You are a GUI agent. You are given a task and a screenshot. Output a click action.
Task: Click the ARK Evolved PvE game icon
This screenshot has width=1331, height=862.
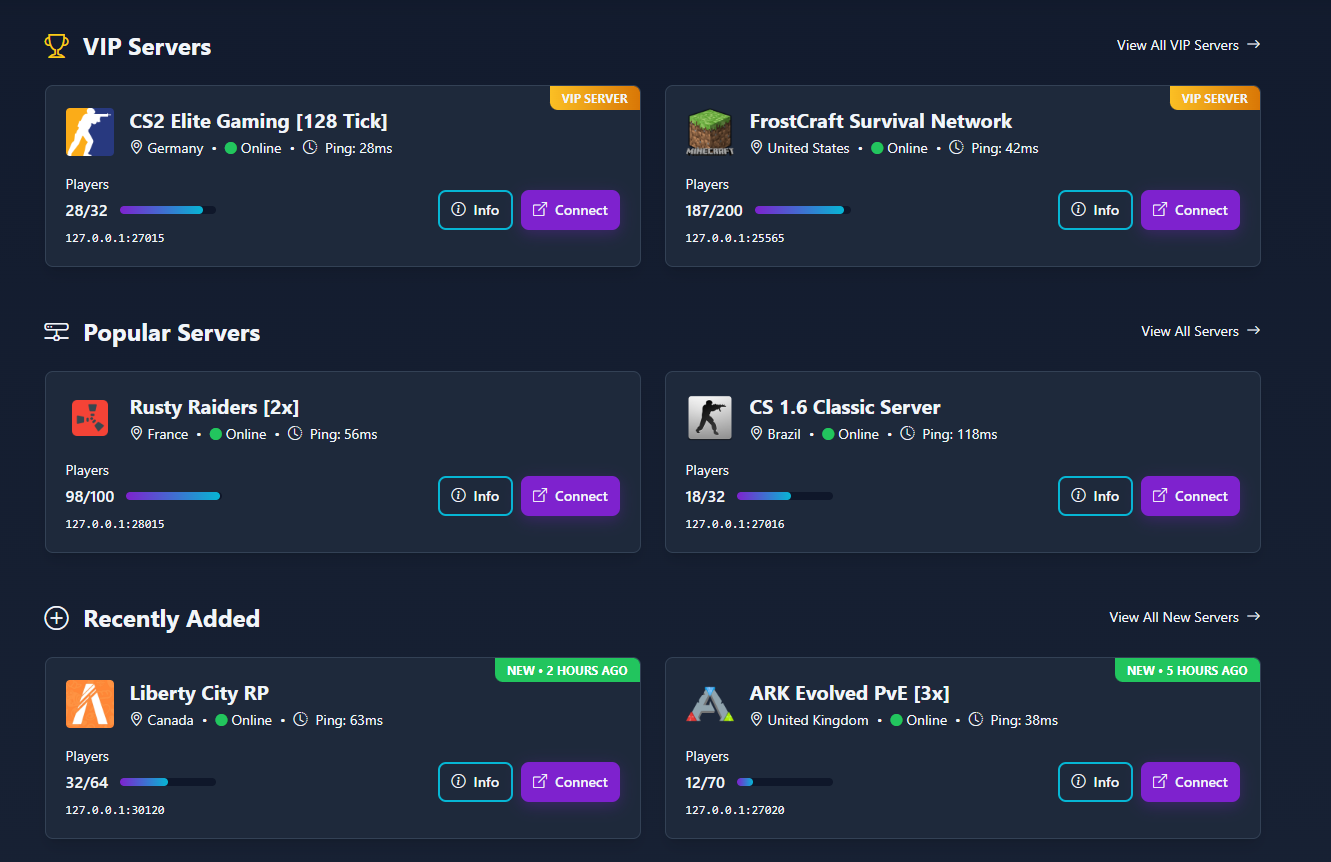pyautogui.click(x=710, y=704)
